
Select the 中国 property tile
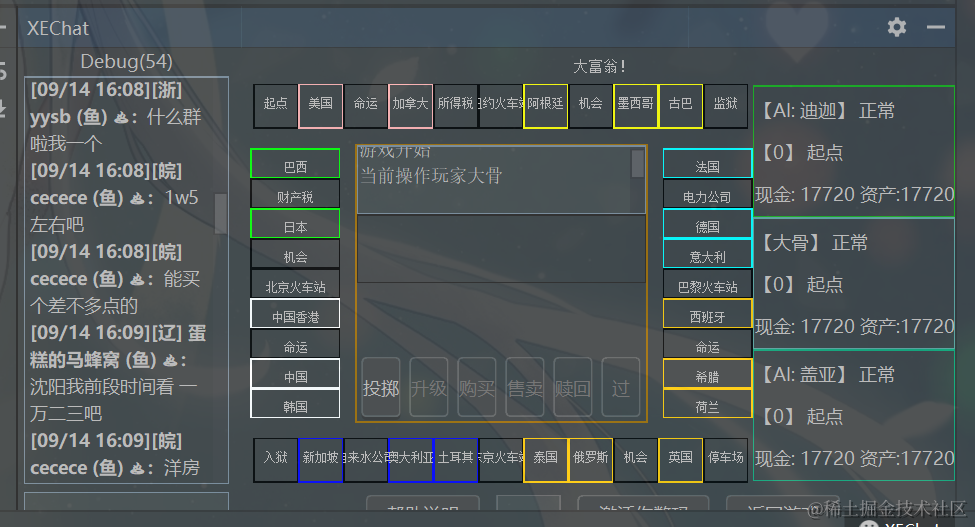coord(295,373)
